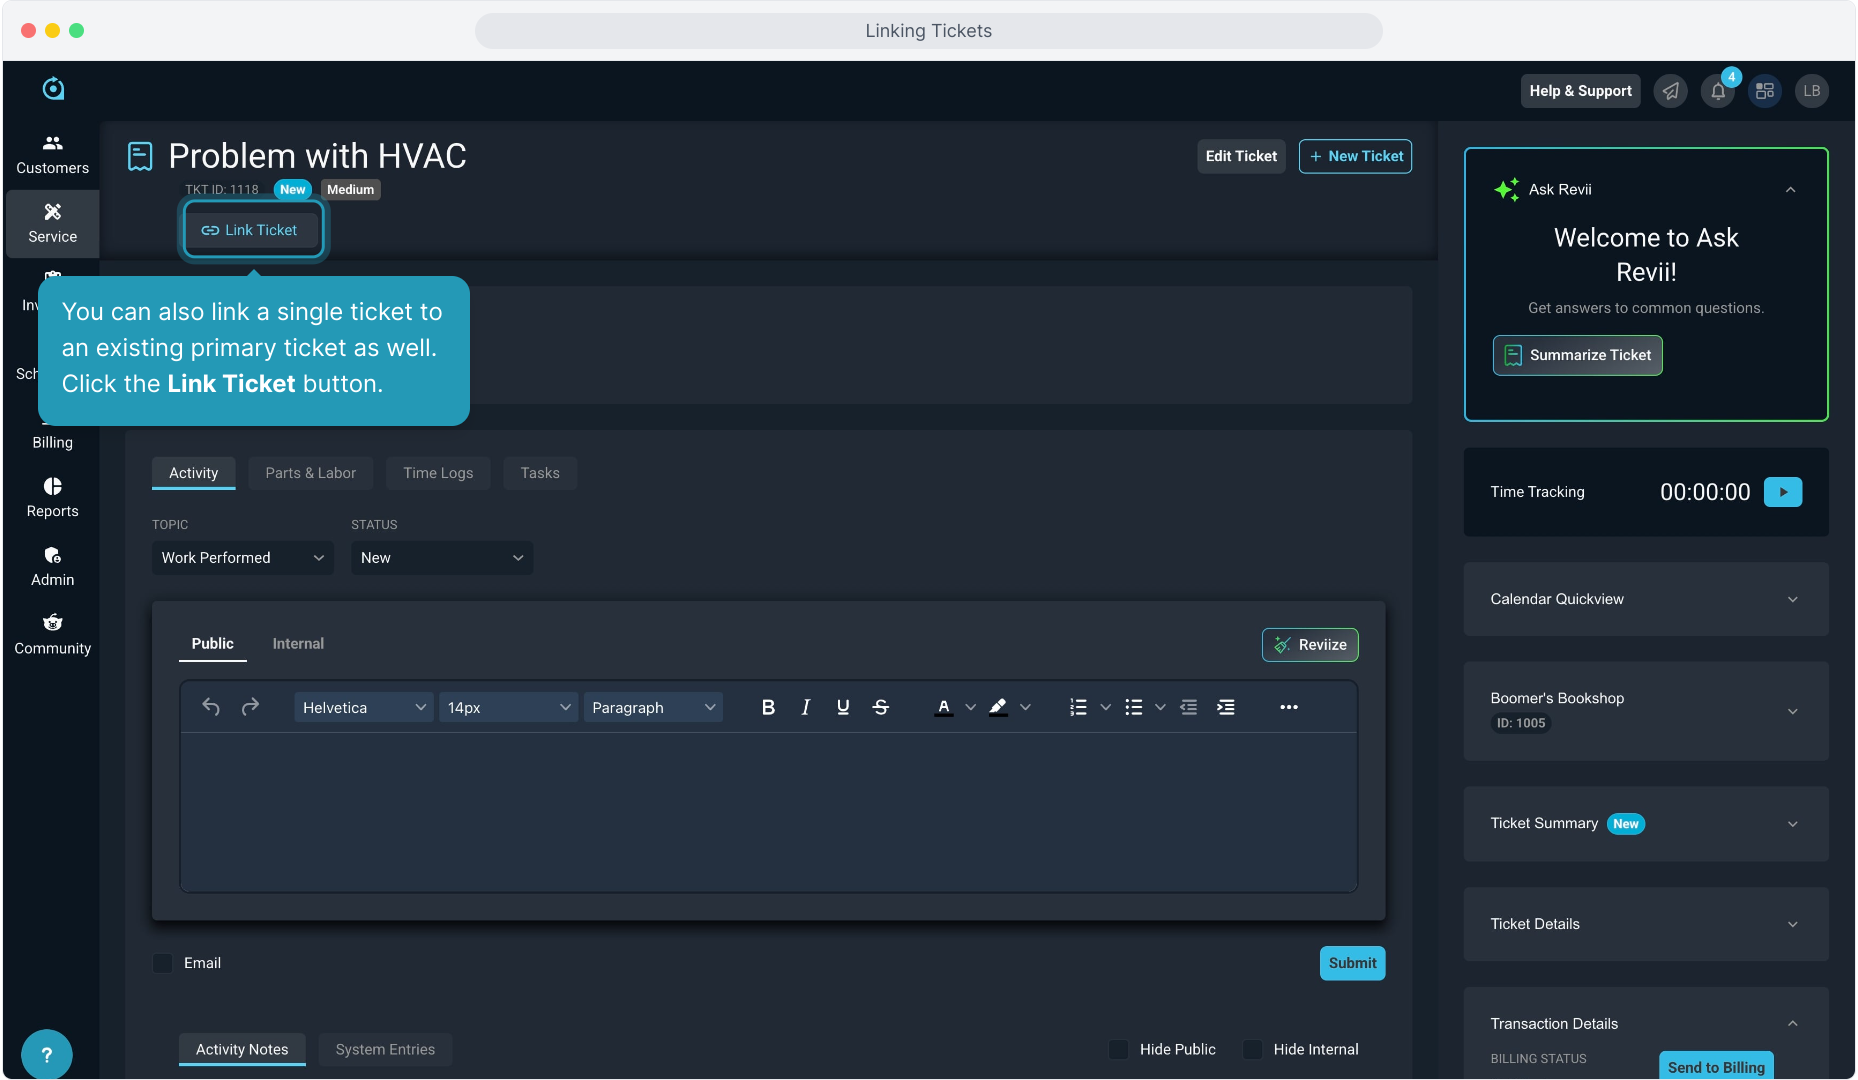The height and width of the screenshot is (1080, 1858).
Task: Open the Reports section in sidebar
Action: (52, 497)
